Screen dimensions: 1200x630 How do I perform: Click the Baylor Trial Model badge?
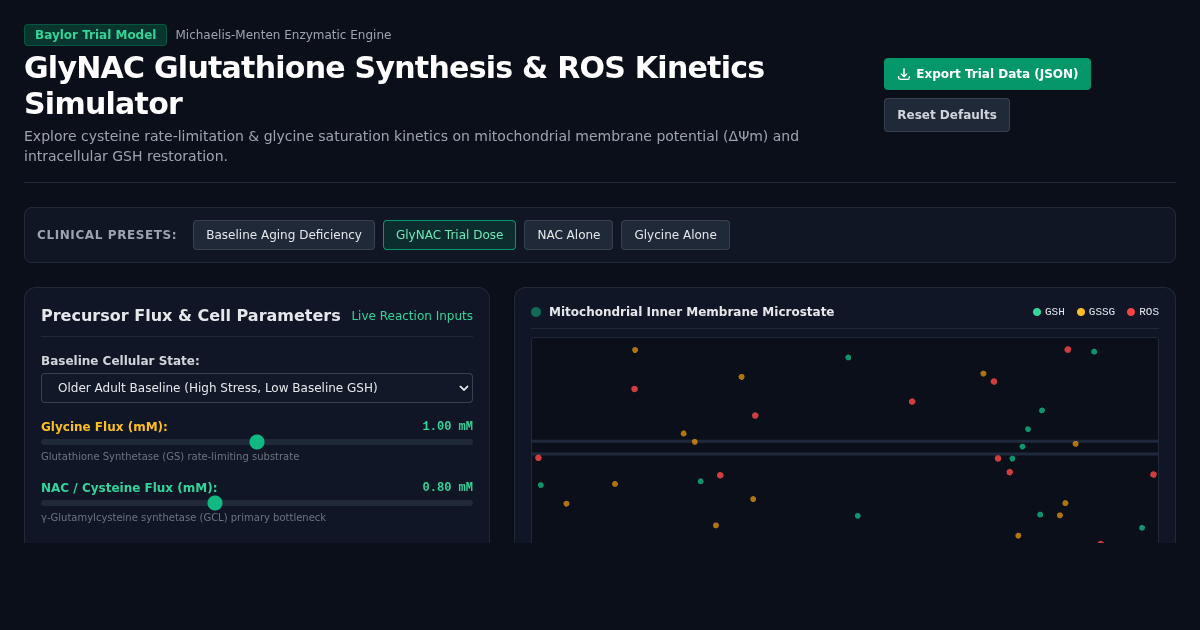96,35
